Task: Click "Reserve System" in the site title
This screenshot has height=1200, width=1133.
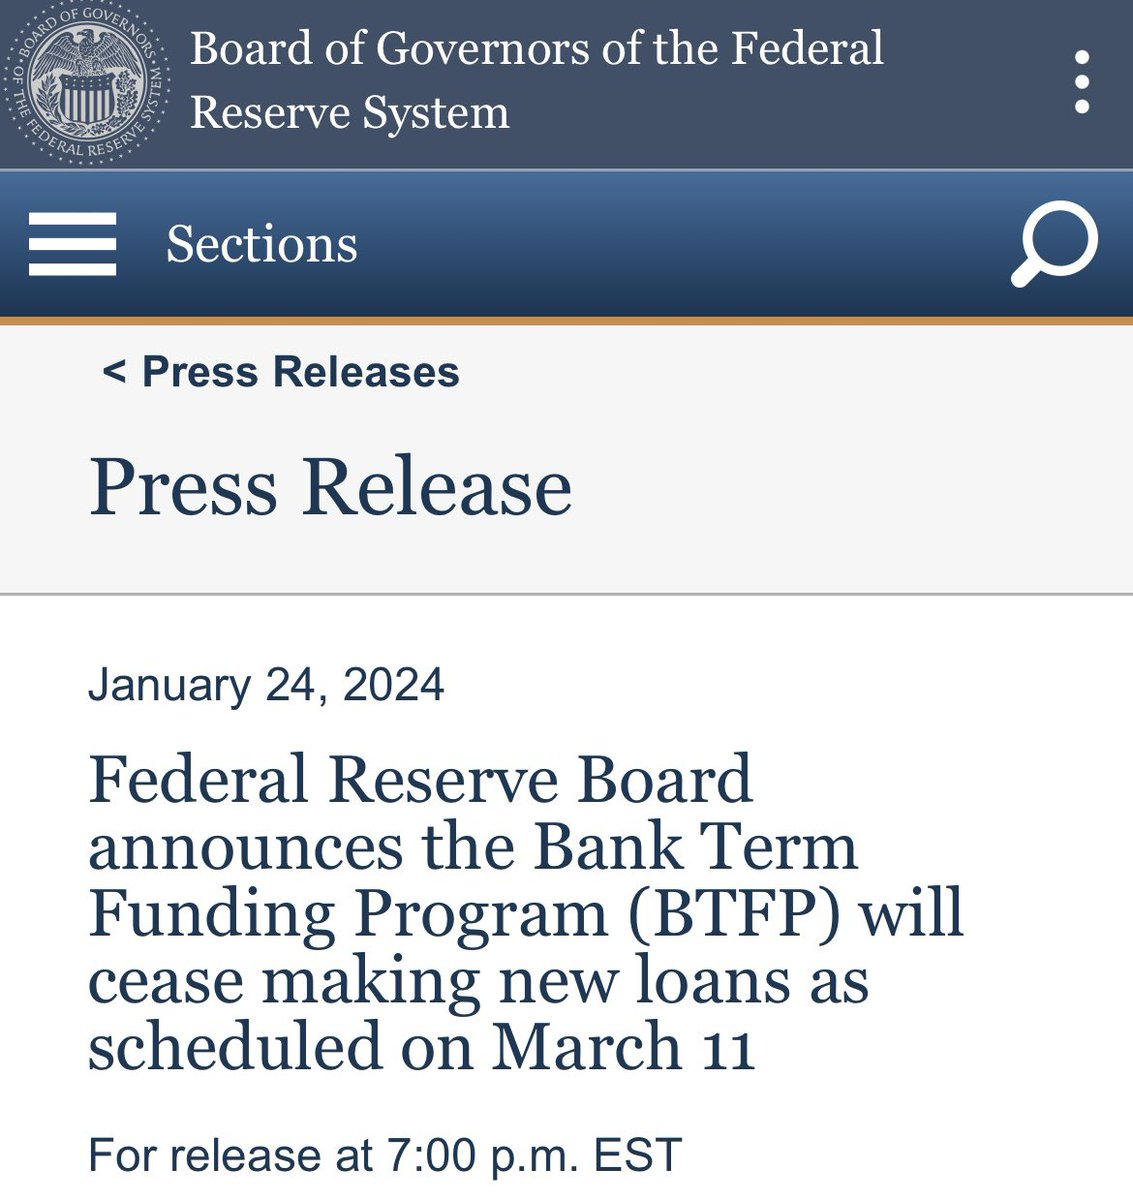Action: 349,113
